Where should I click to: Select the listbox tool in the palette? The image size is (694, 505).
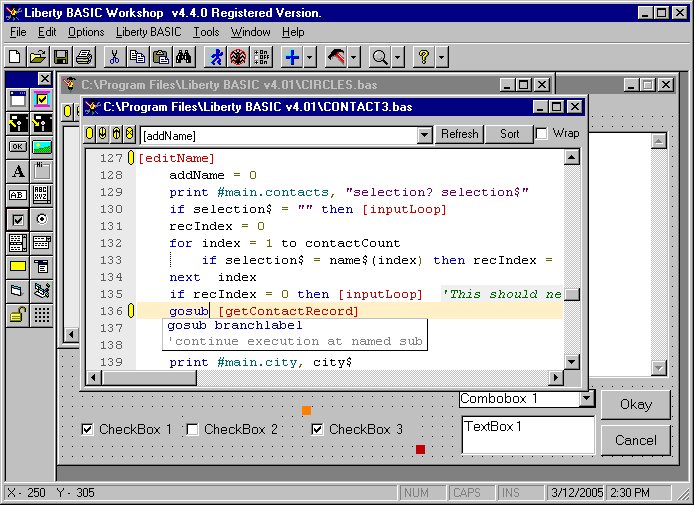click(x=18, y=243)
